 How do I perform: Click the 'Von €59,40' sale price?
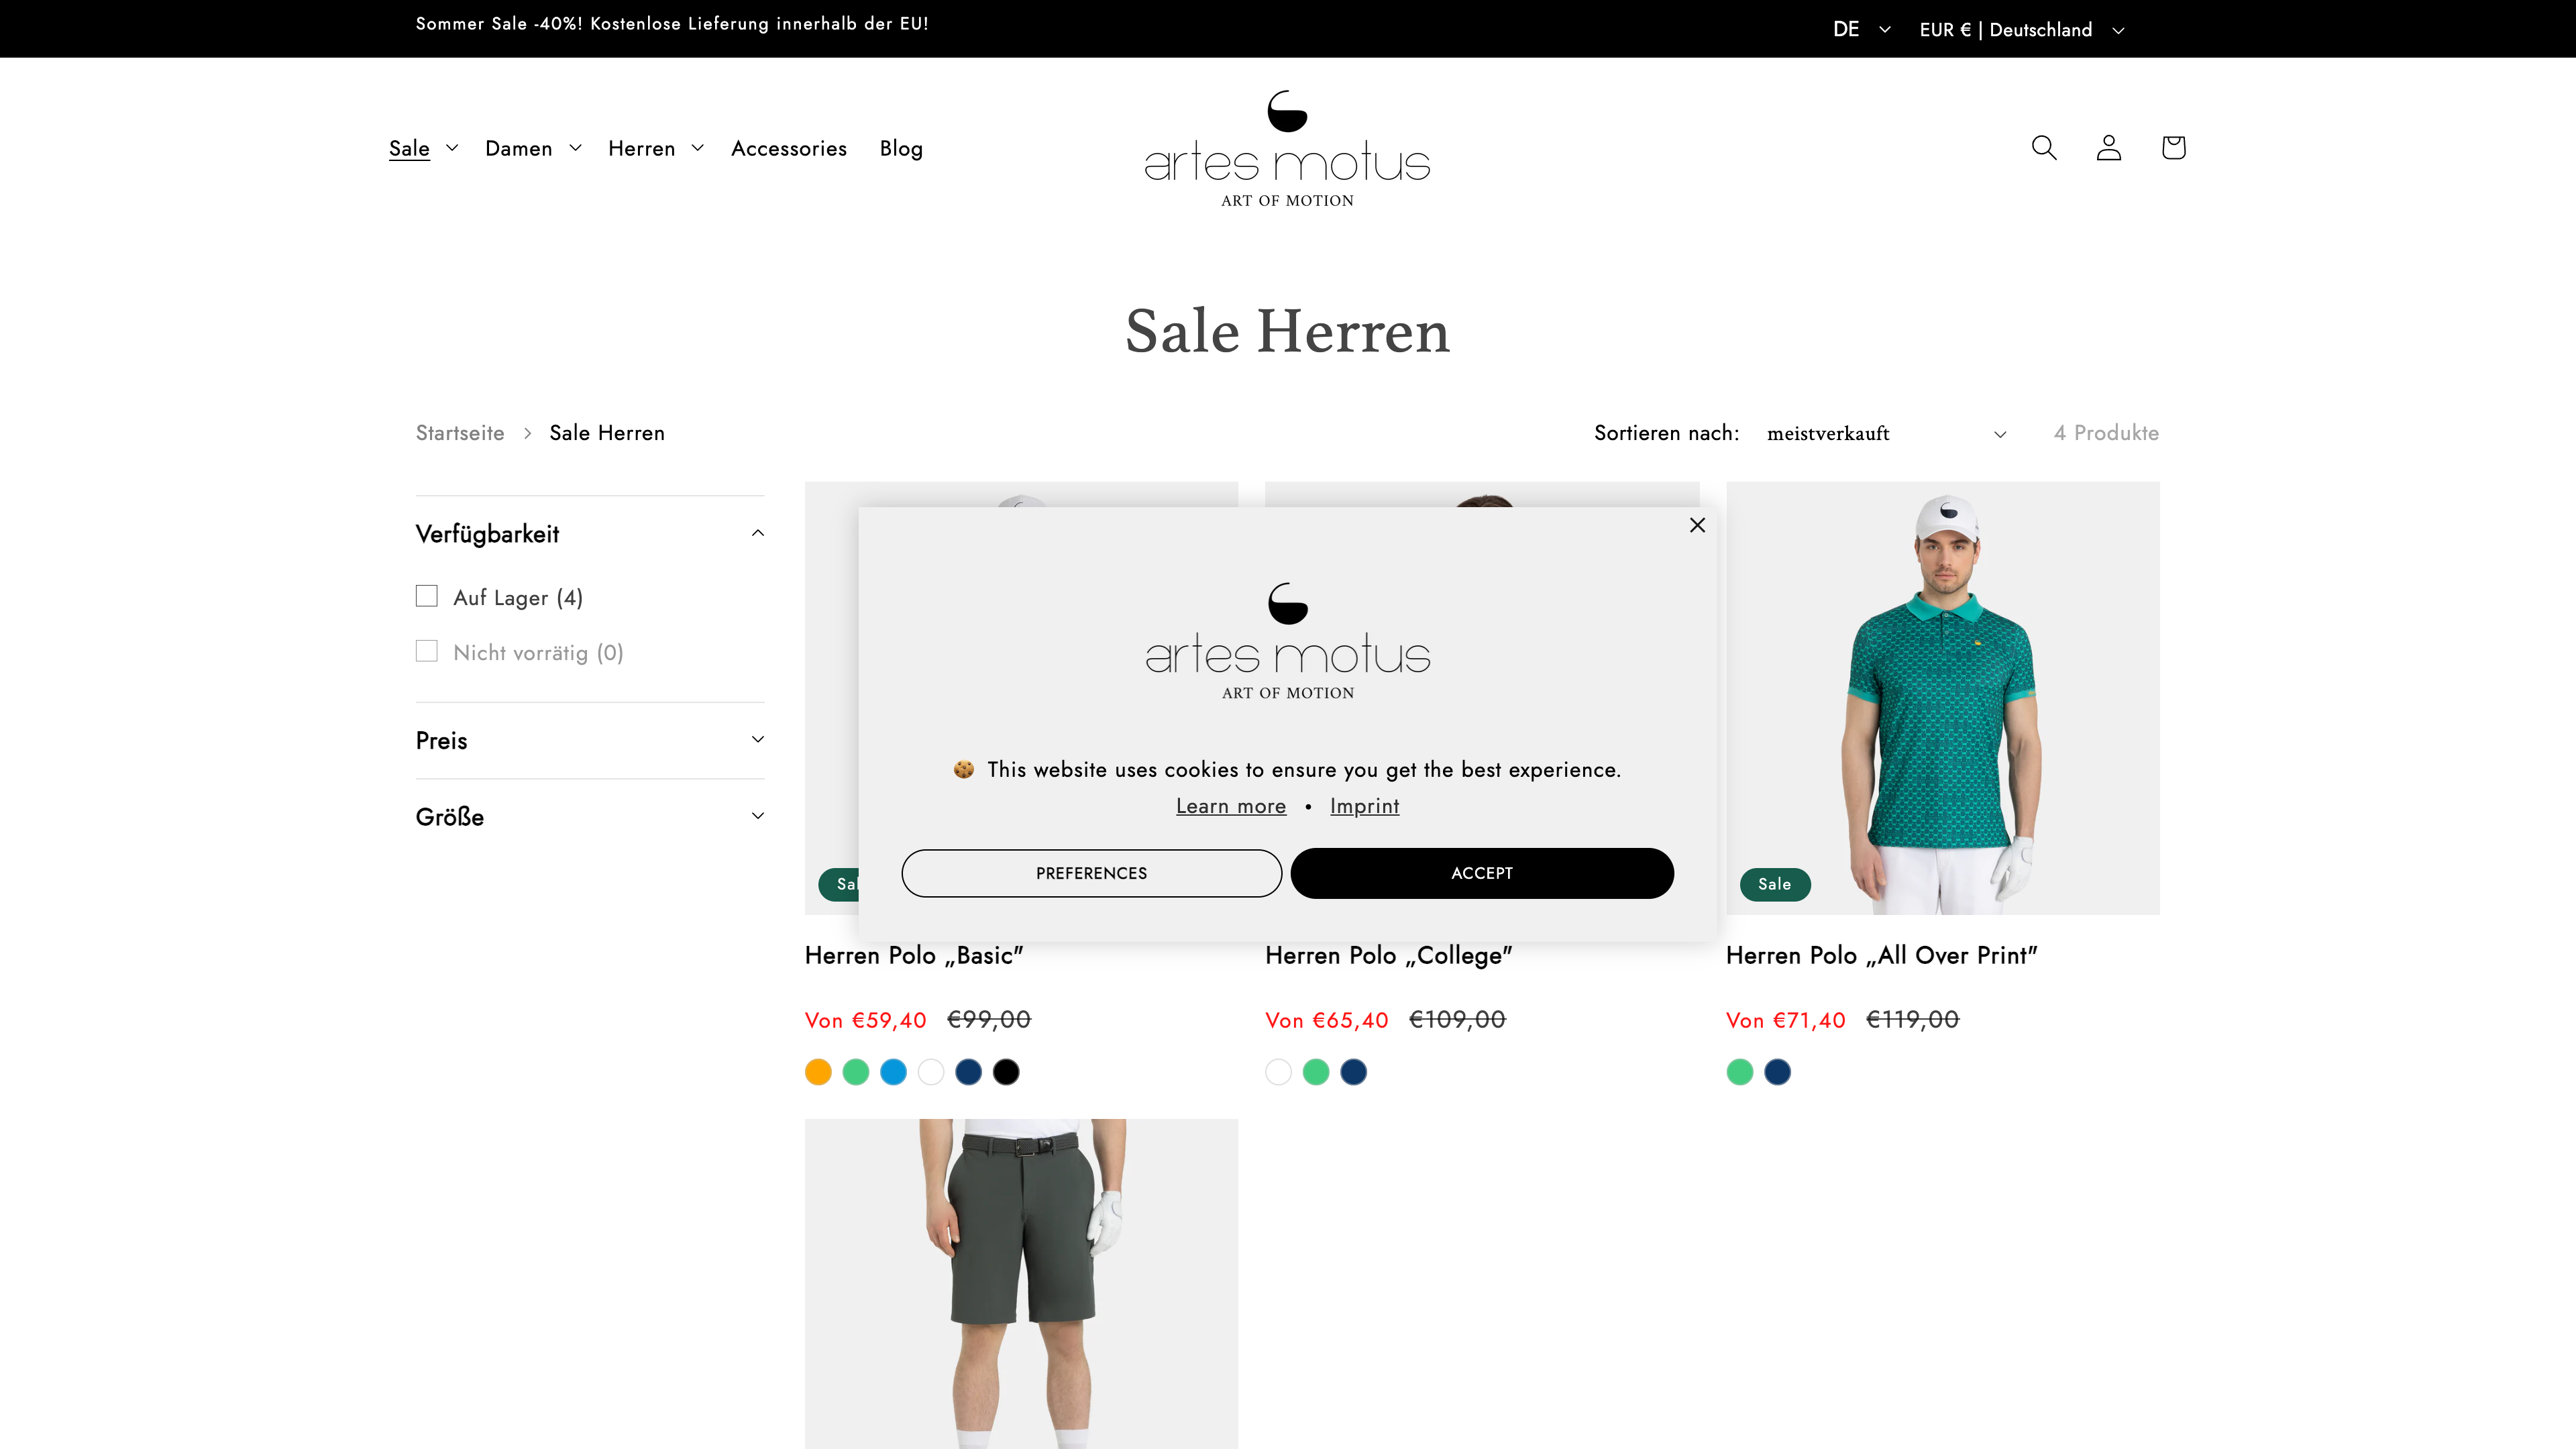pos(866,1020)
